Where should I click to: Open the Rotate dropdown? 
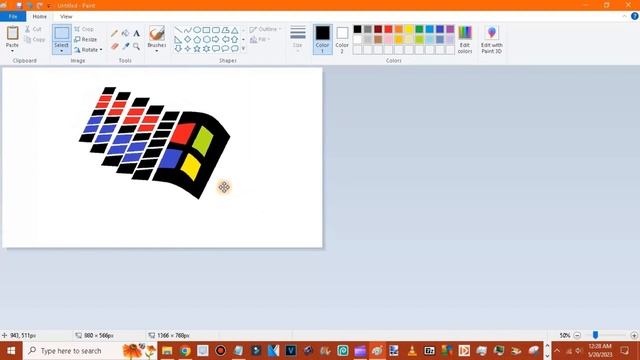pos(88,50)
